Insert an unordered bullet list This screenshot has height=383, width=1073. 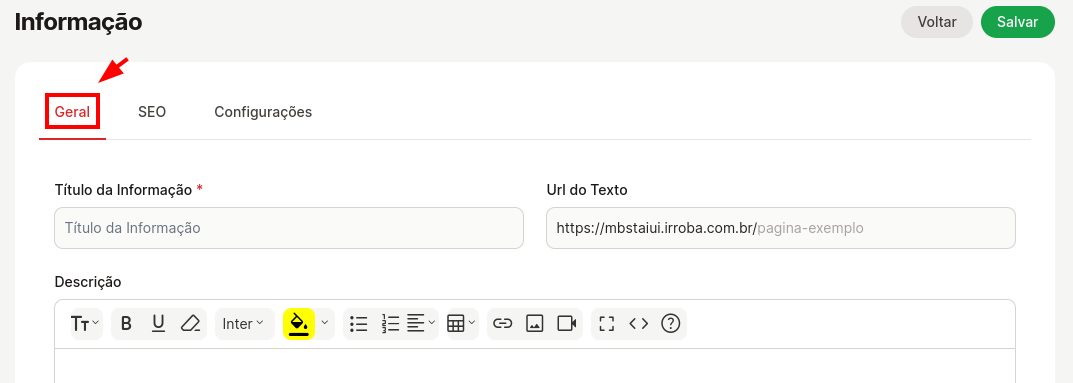[x=359, y=323]
